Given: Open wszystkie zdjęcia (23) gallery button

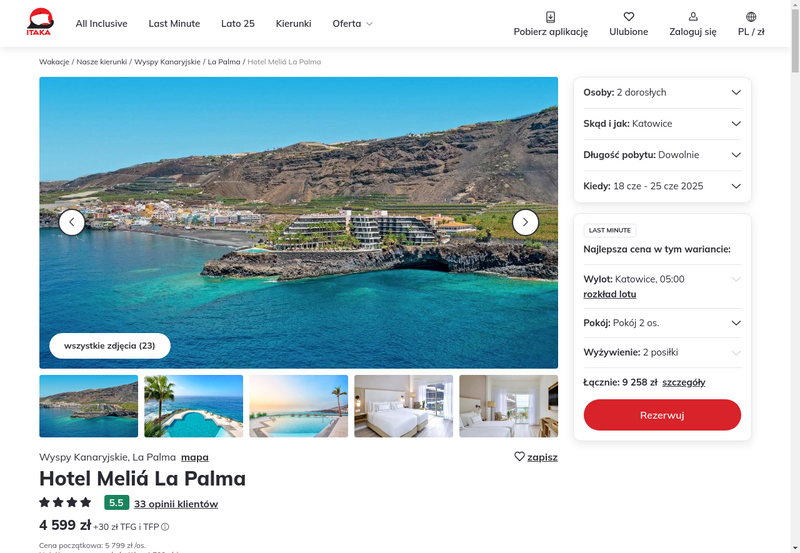Looking at the screenshot, I should [110, 345].
